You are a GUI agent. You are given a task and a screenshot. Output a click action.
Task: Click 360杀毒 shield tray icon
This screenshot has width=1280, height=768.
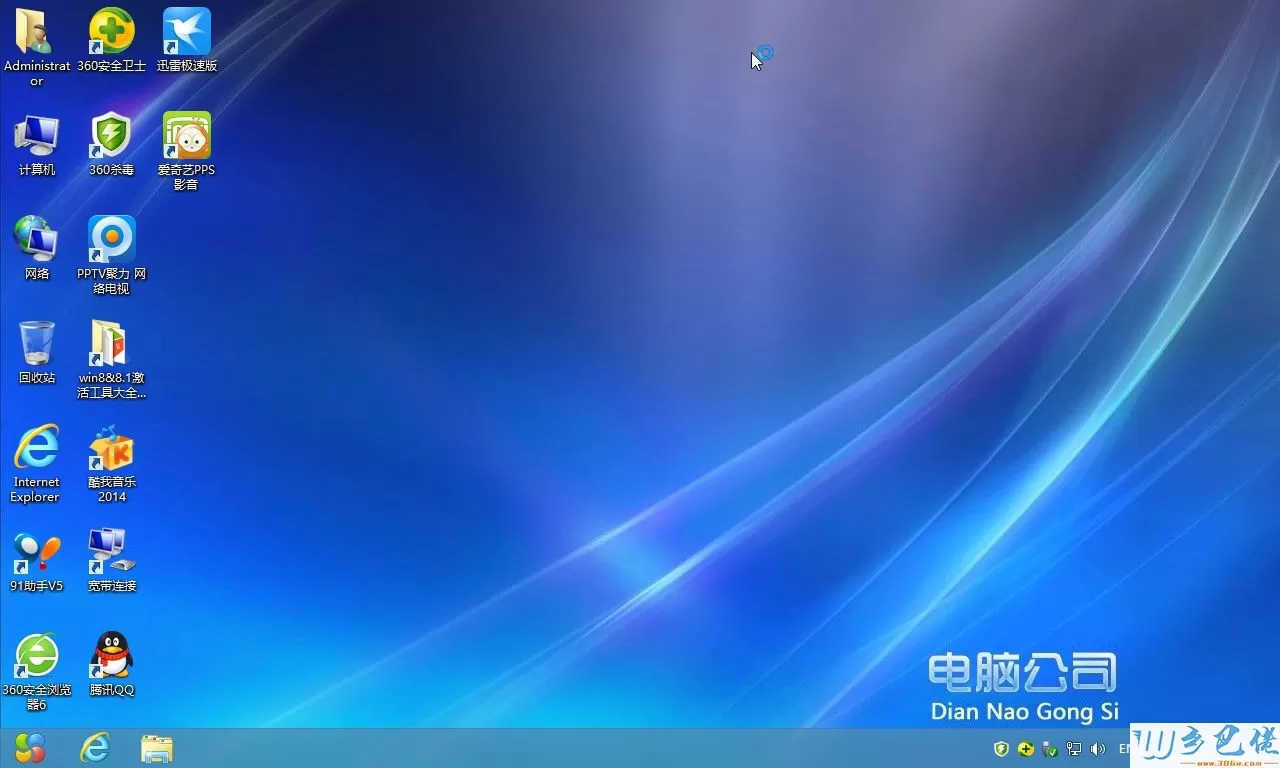pos(1001,749)
